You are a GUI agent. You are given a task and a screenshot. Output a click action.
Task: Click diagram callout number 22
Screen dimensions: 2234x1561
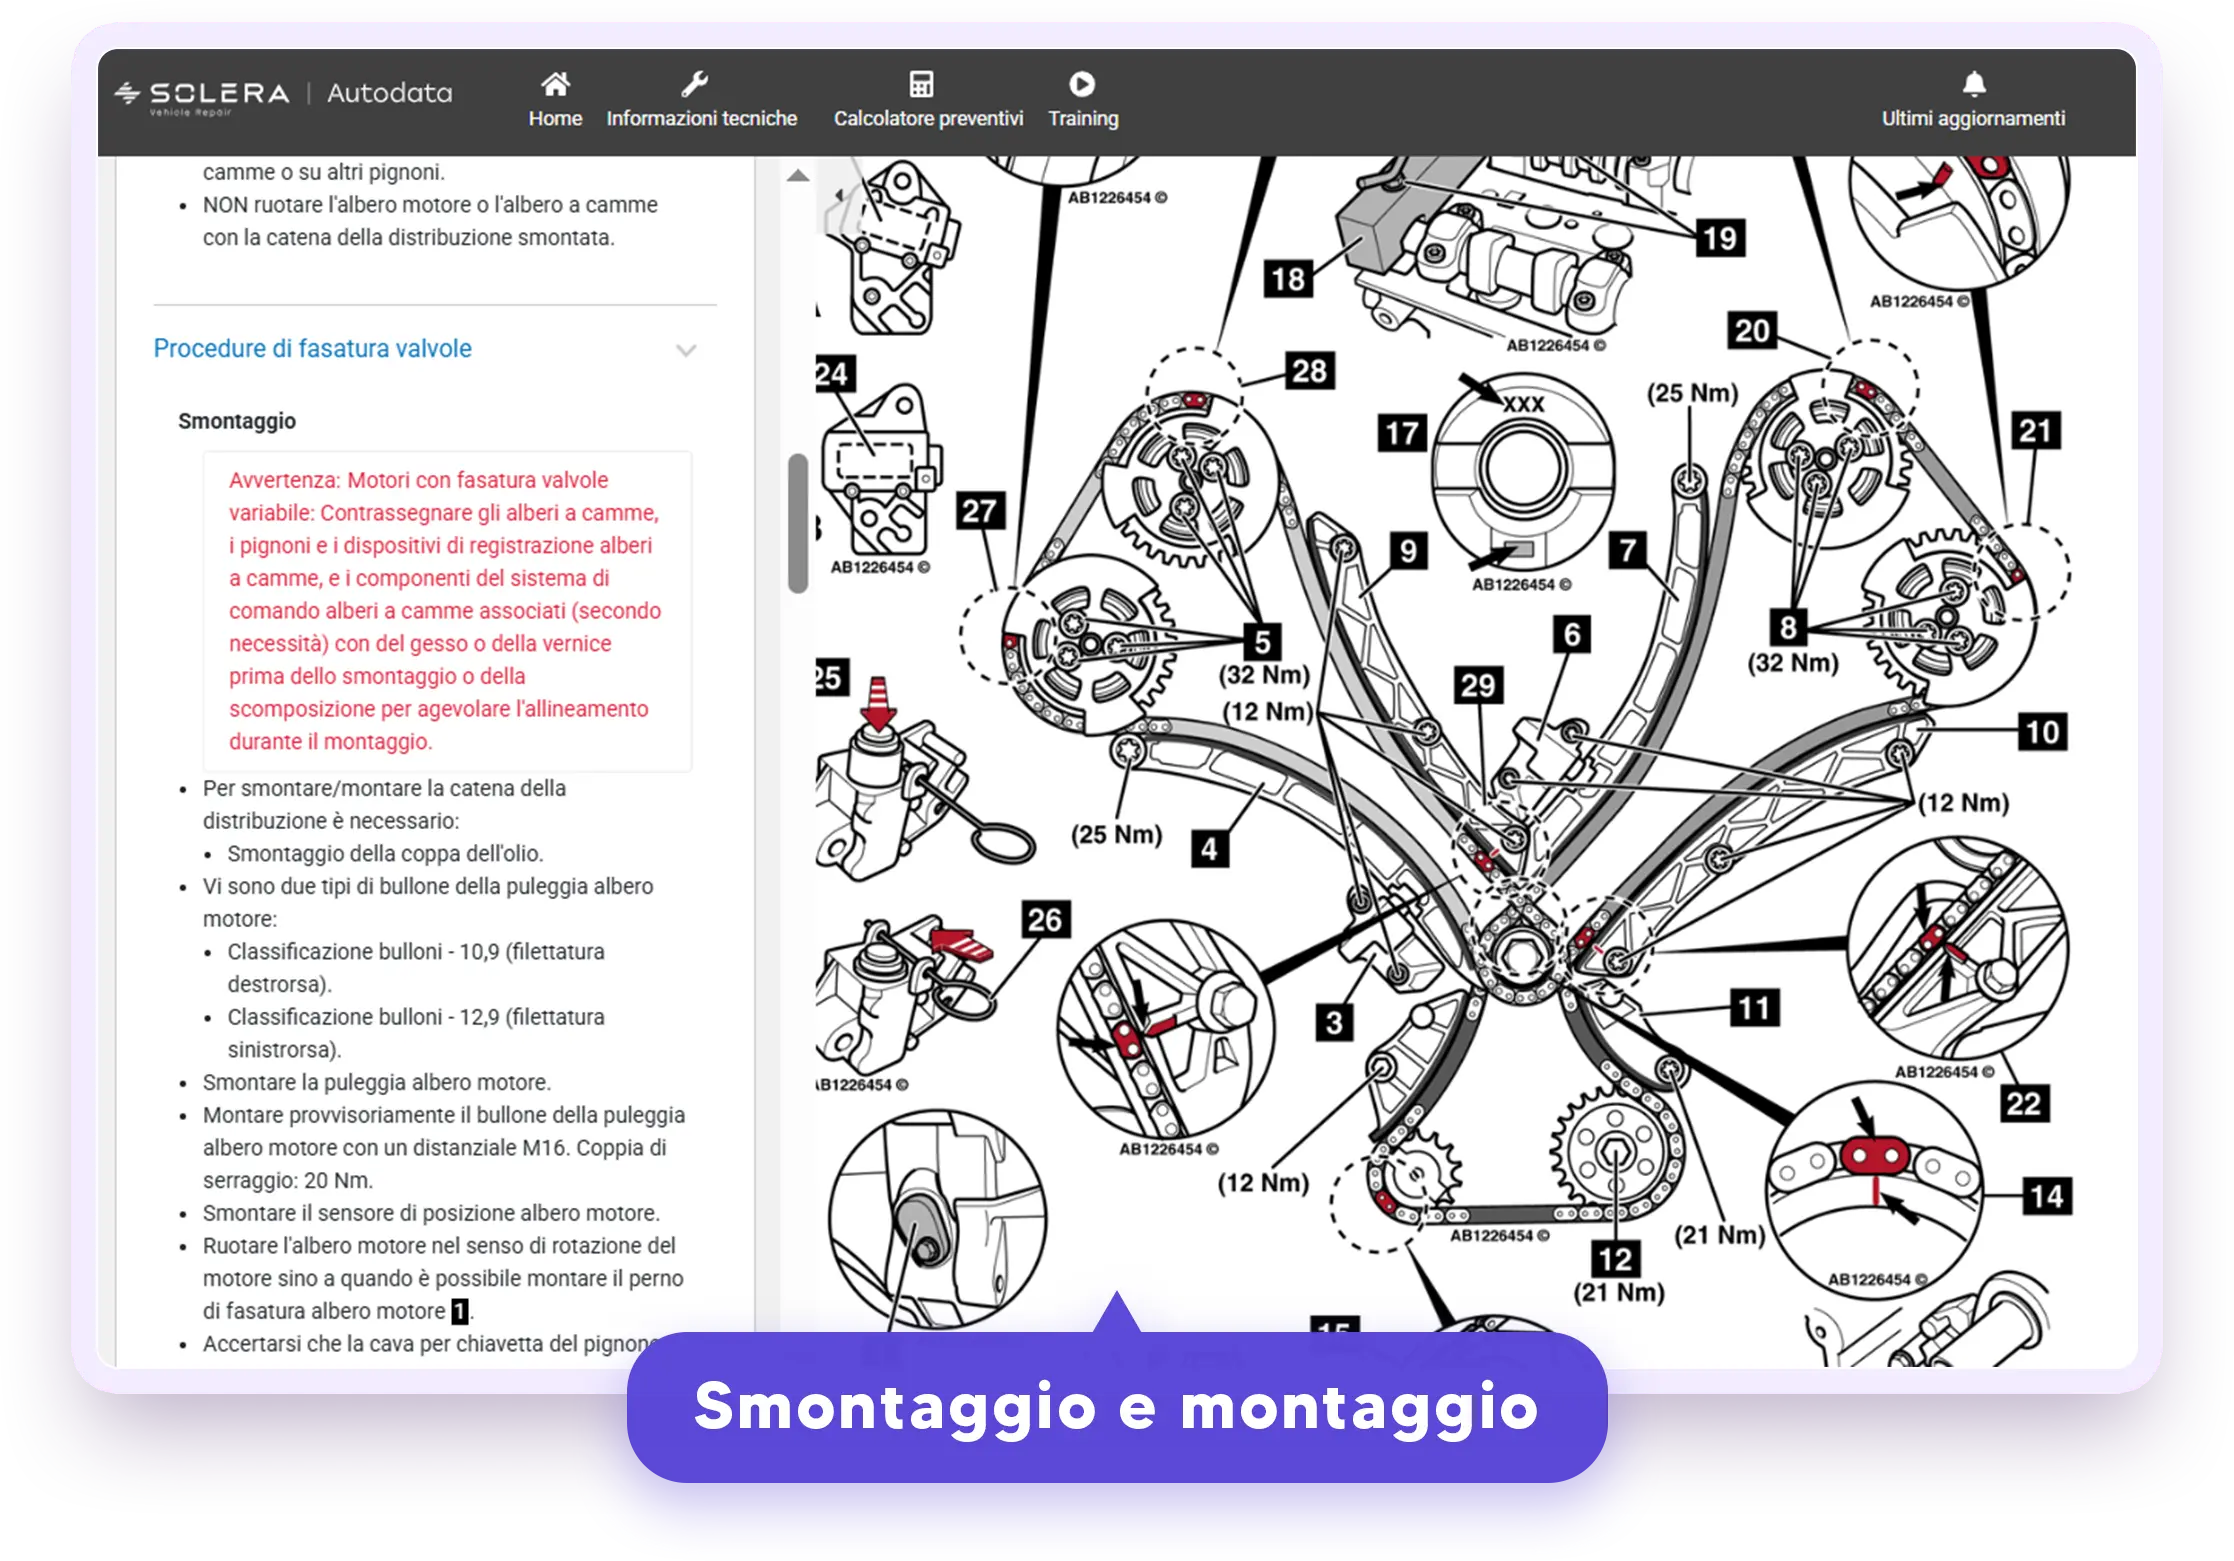2023,1104
